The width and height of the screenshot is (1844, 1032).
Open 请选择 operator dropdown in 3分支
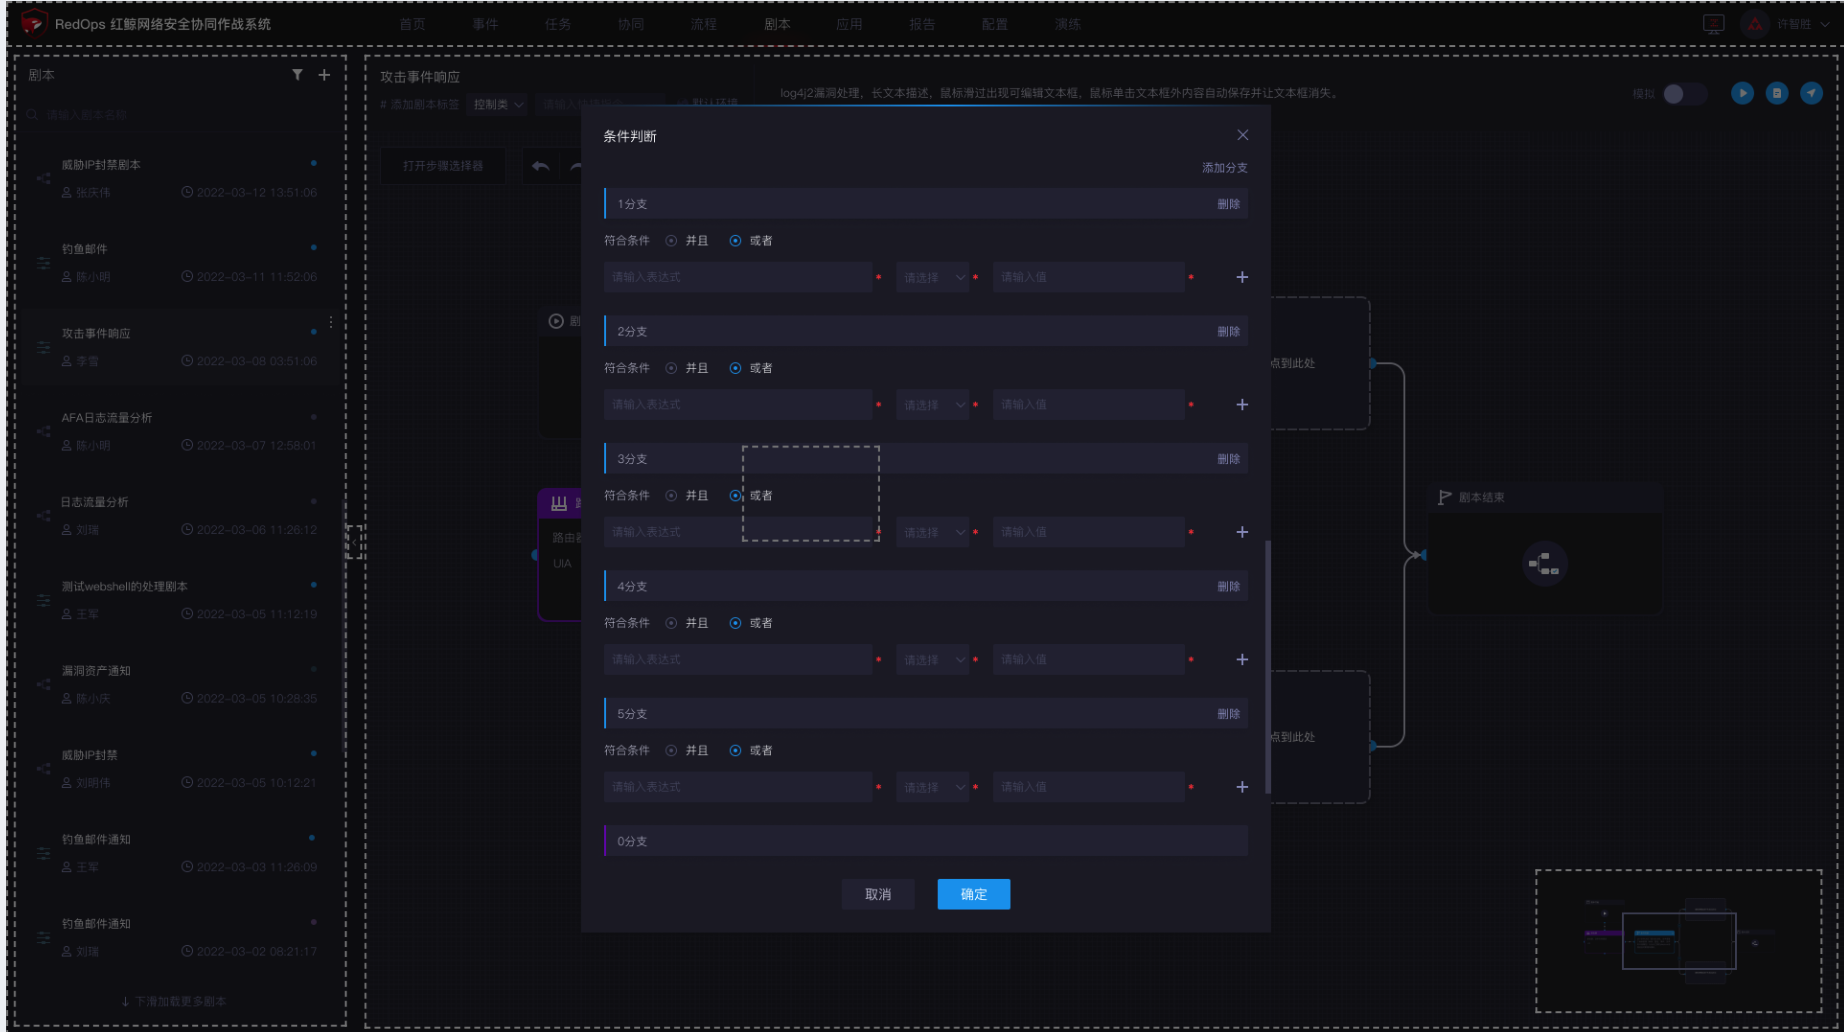(x=933, y=532)
